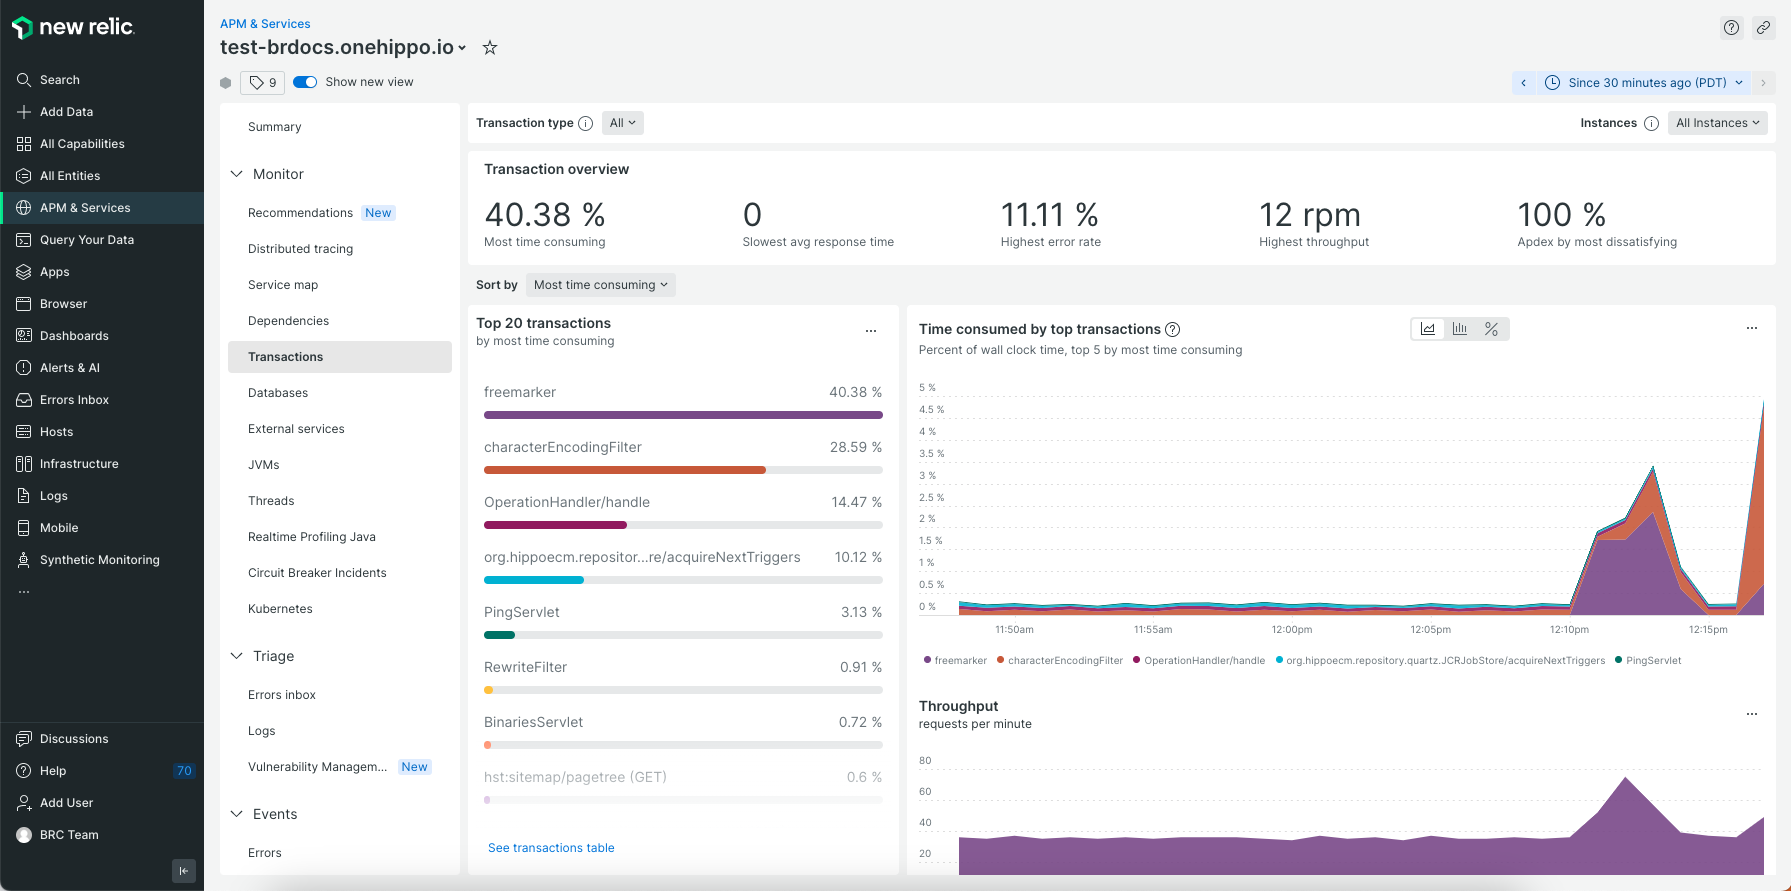1791x891 pixels.
Task: Open the help question-mark icon top right
Action: (1731, 28)
